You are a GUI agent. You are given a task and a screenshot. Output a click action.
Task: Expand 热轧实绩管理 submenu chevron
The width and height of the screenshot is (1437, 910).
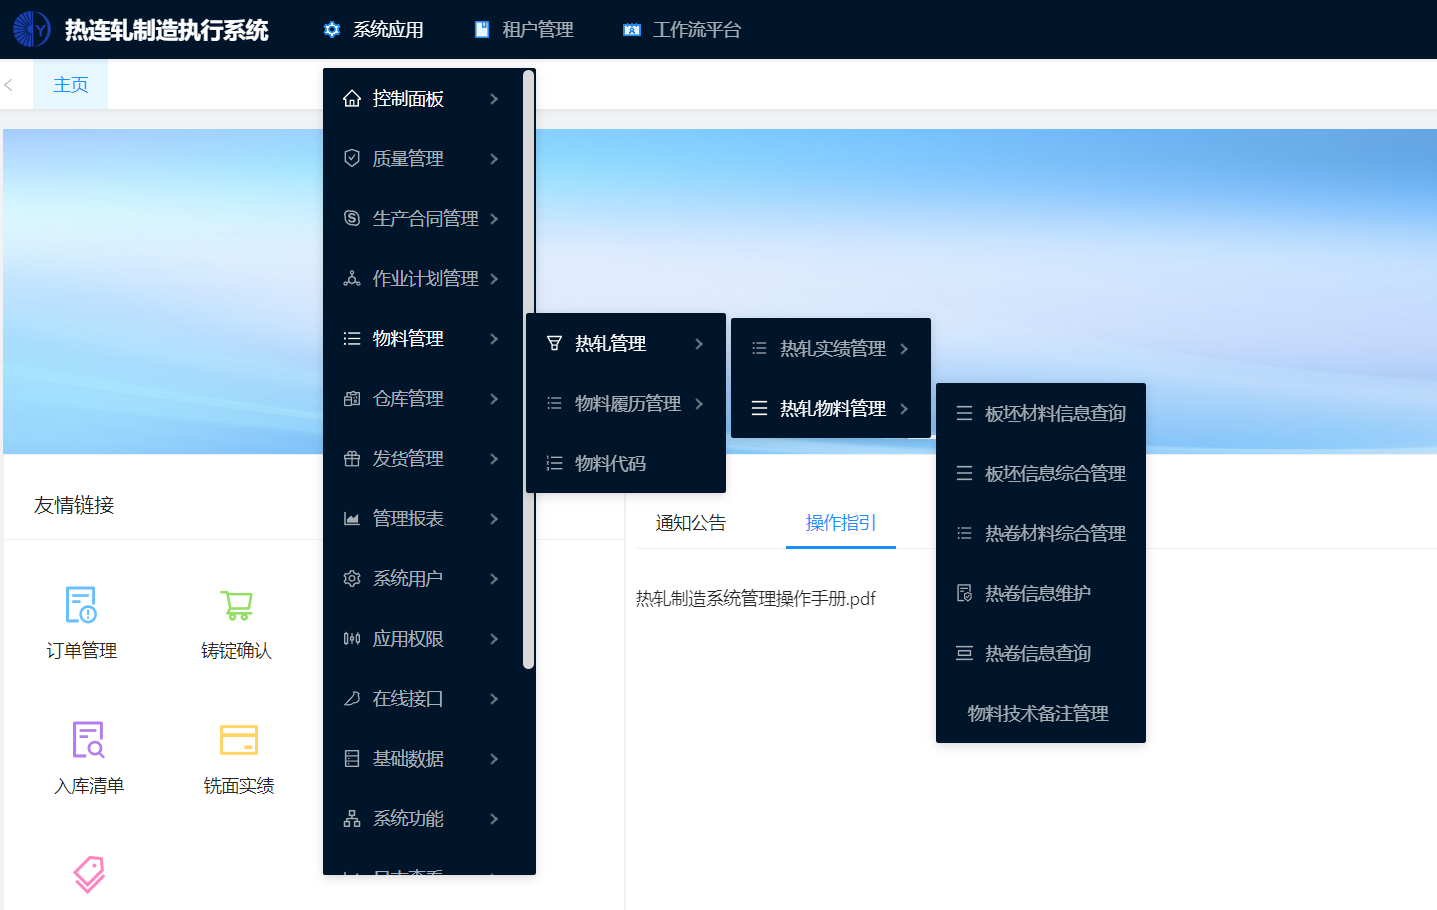point(904,349)
